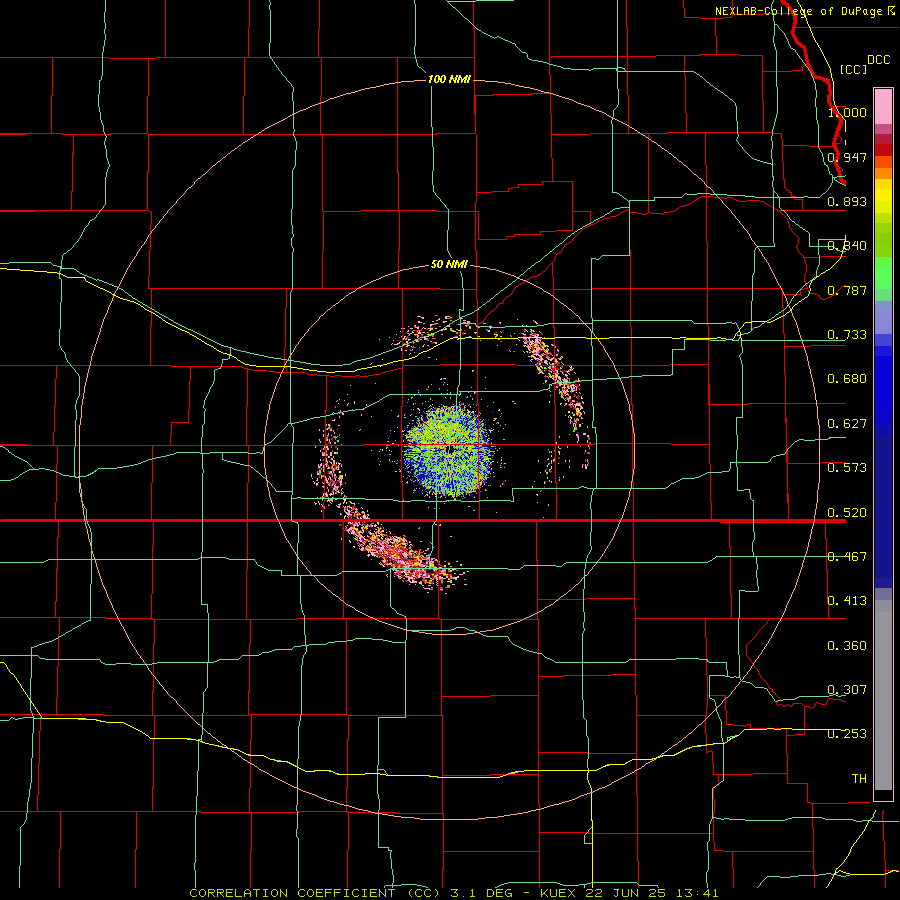Click the 0.787 legend value
This screenshot has width=900, height=900.
click(x=847, y=290)
